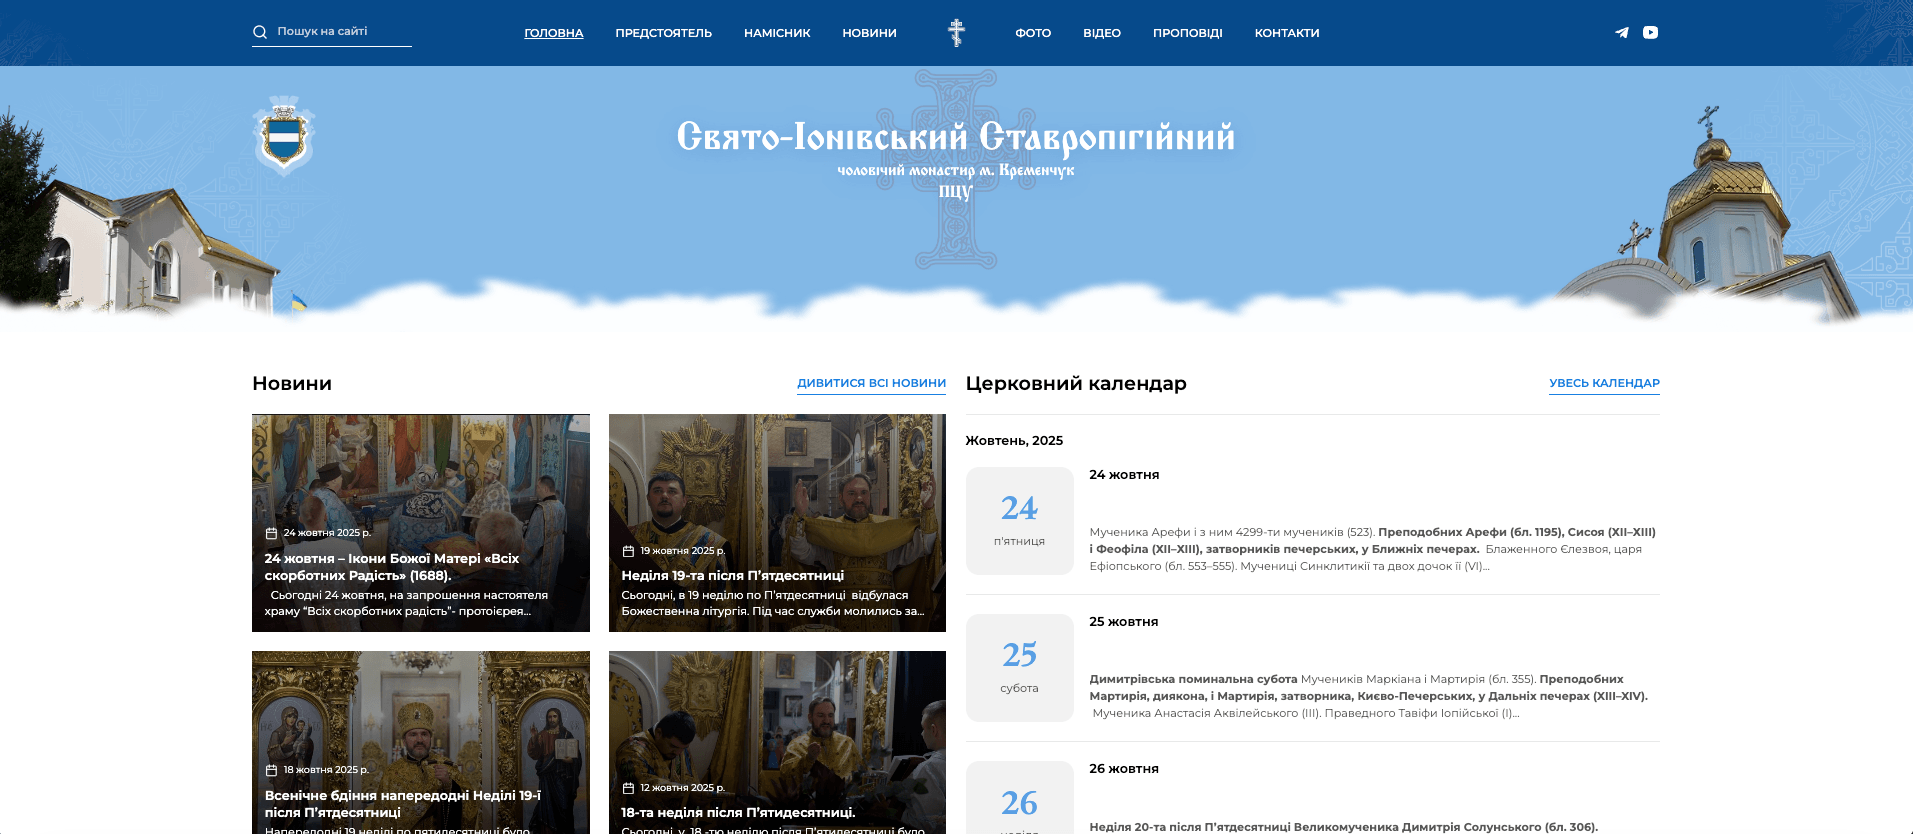Click text Димитрівська поминальна субота
The height and width of the screenshot is (834, 1913).
1193,679
